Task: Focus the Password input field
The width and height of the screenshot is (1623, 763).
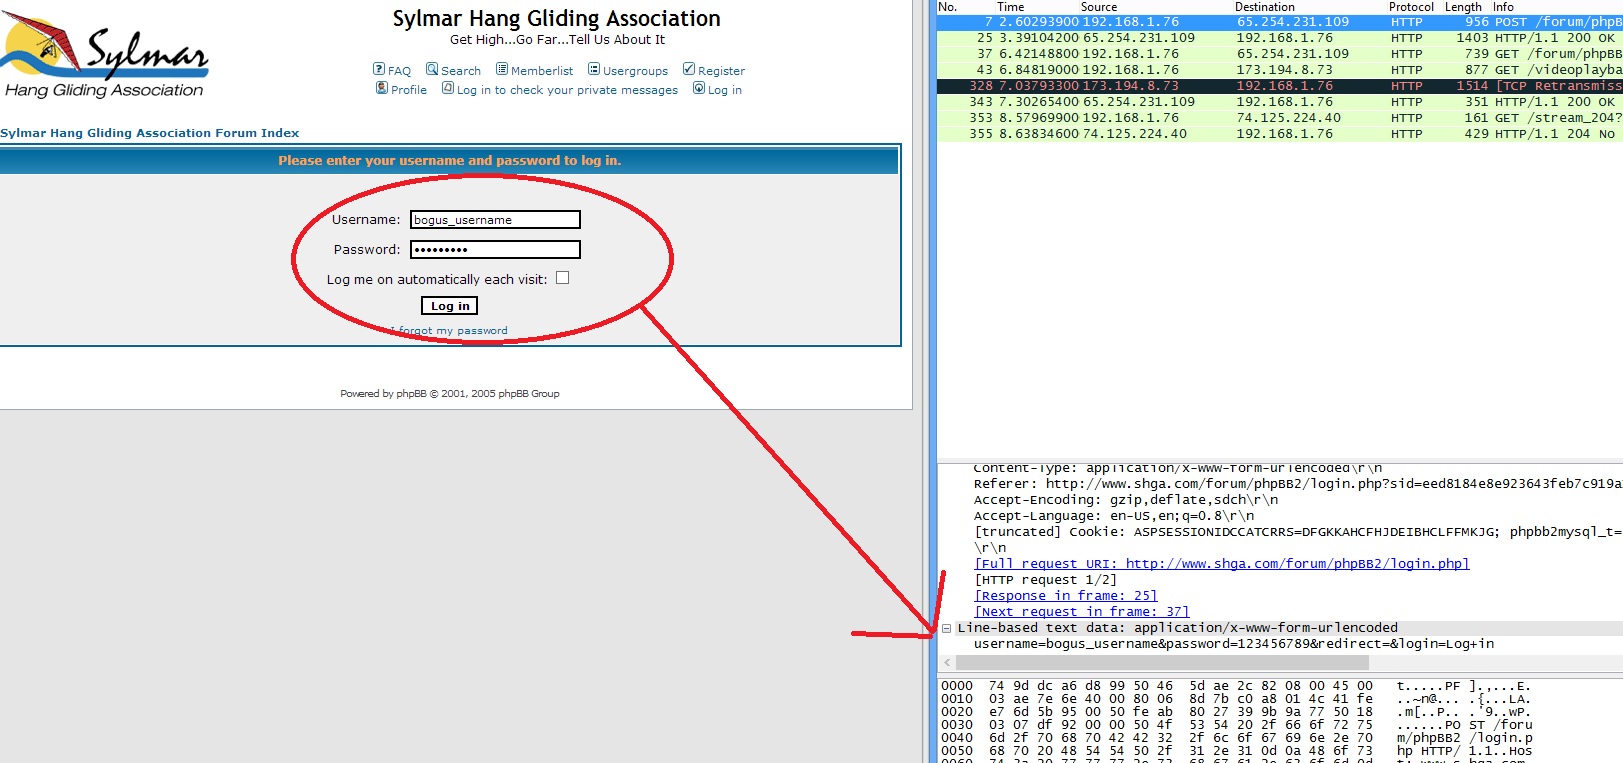Action: [x=495, y=250]
